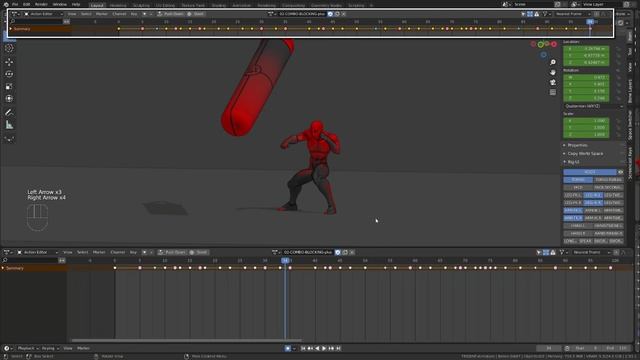Open the Keying menu in timeline footer

tap(50, 349)
